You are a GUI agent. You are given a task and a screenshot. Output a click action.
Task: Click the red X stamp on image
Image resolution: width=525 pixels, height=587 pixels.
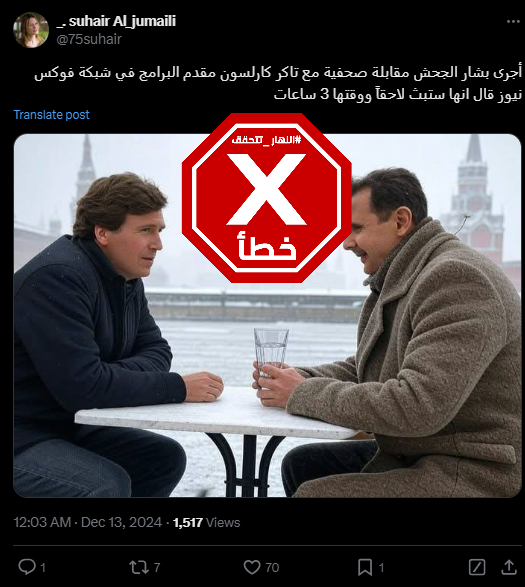[x=267, y=198]
